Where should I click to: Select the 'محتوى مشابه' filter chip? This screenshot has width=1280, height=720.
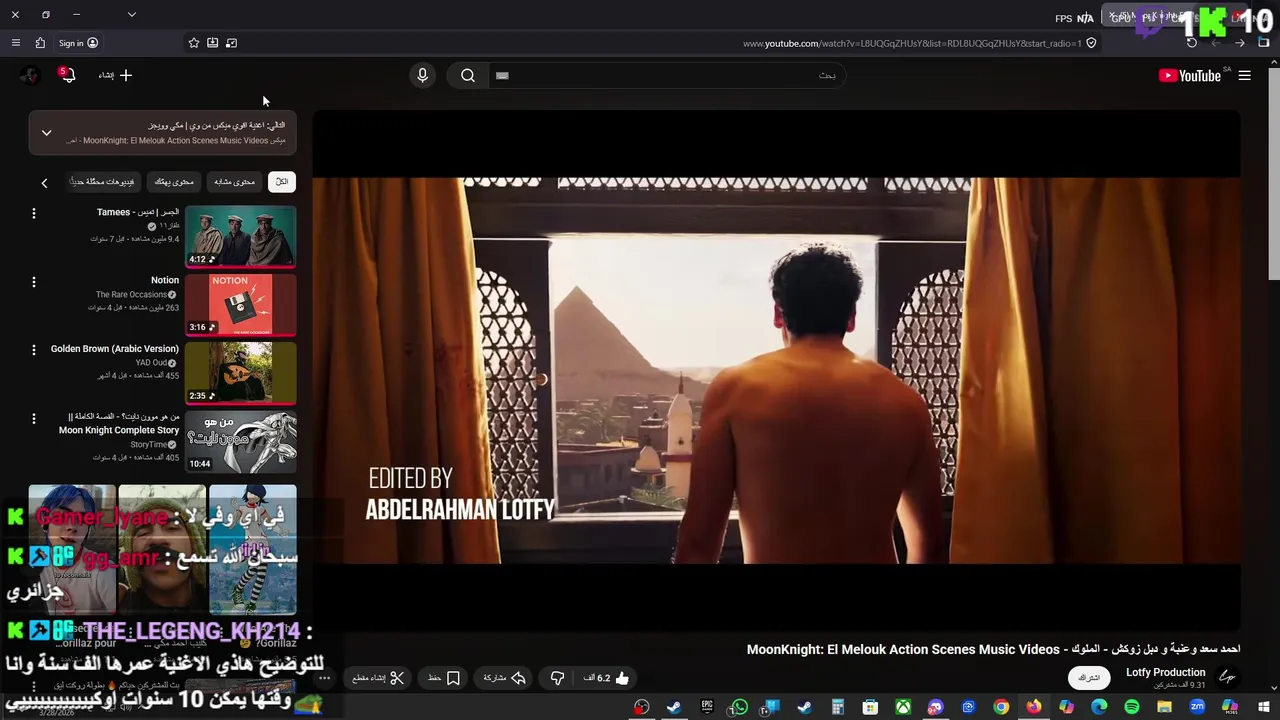coord(235,182)
